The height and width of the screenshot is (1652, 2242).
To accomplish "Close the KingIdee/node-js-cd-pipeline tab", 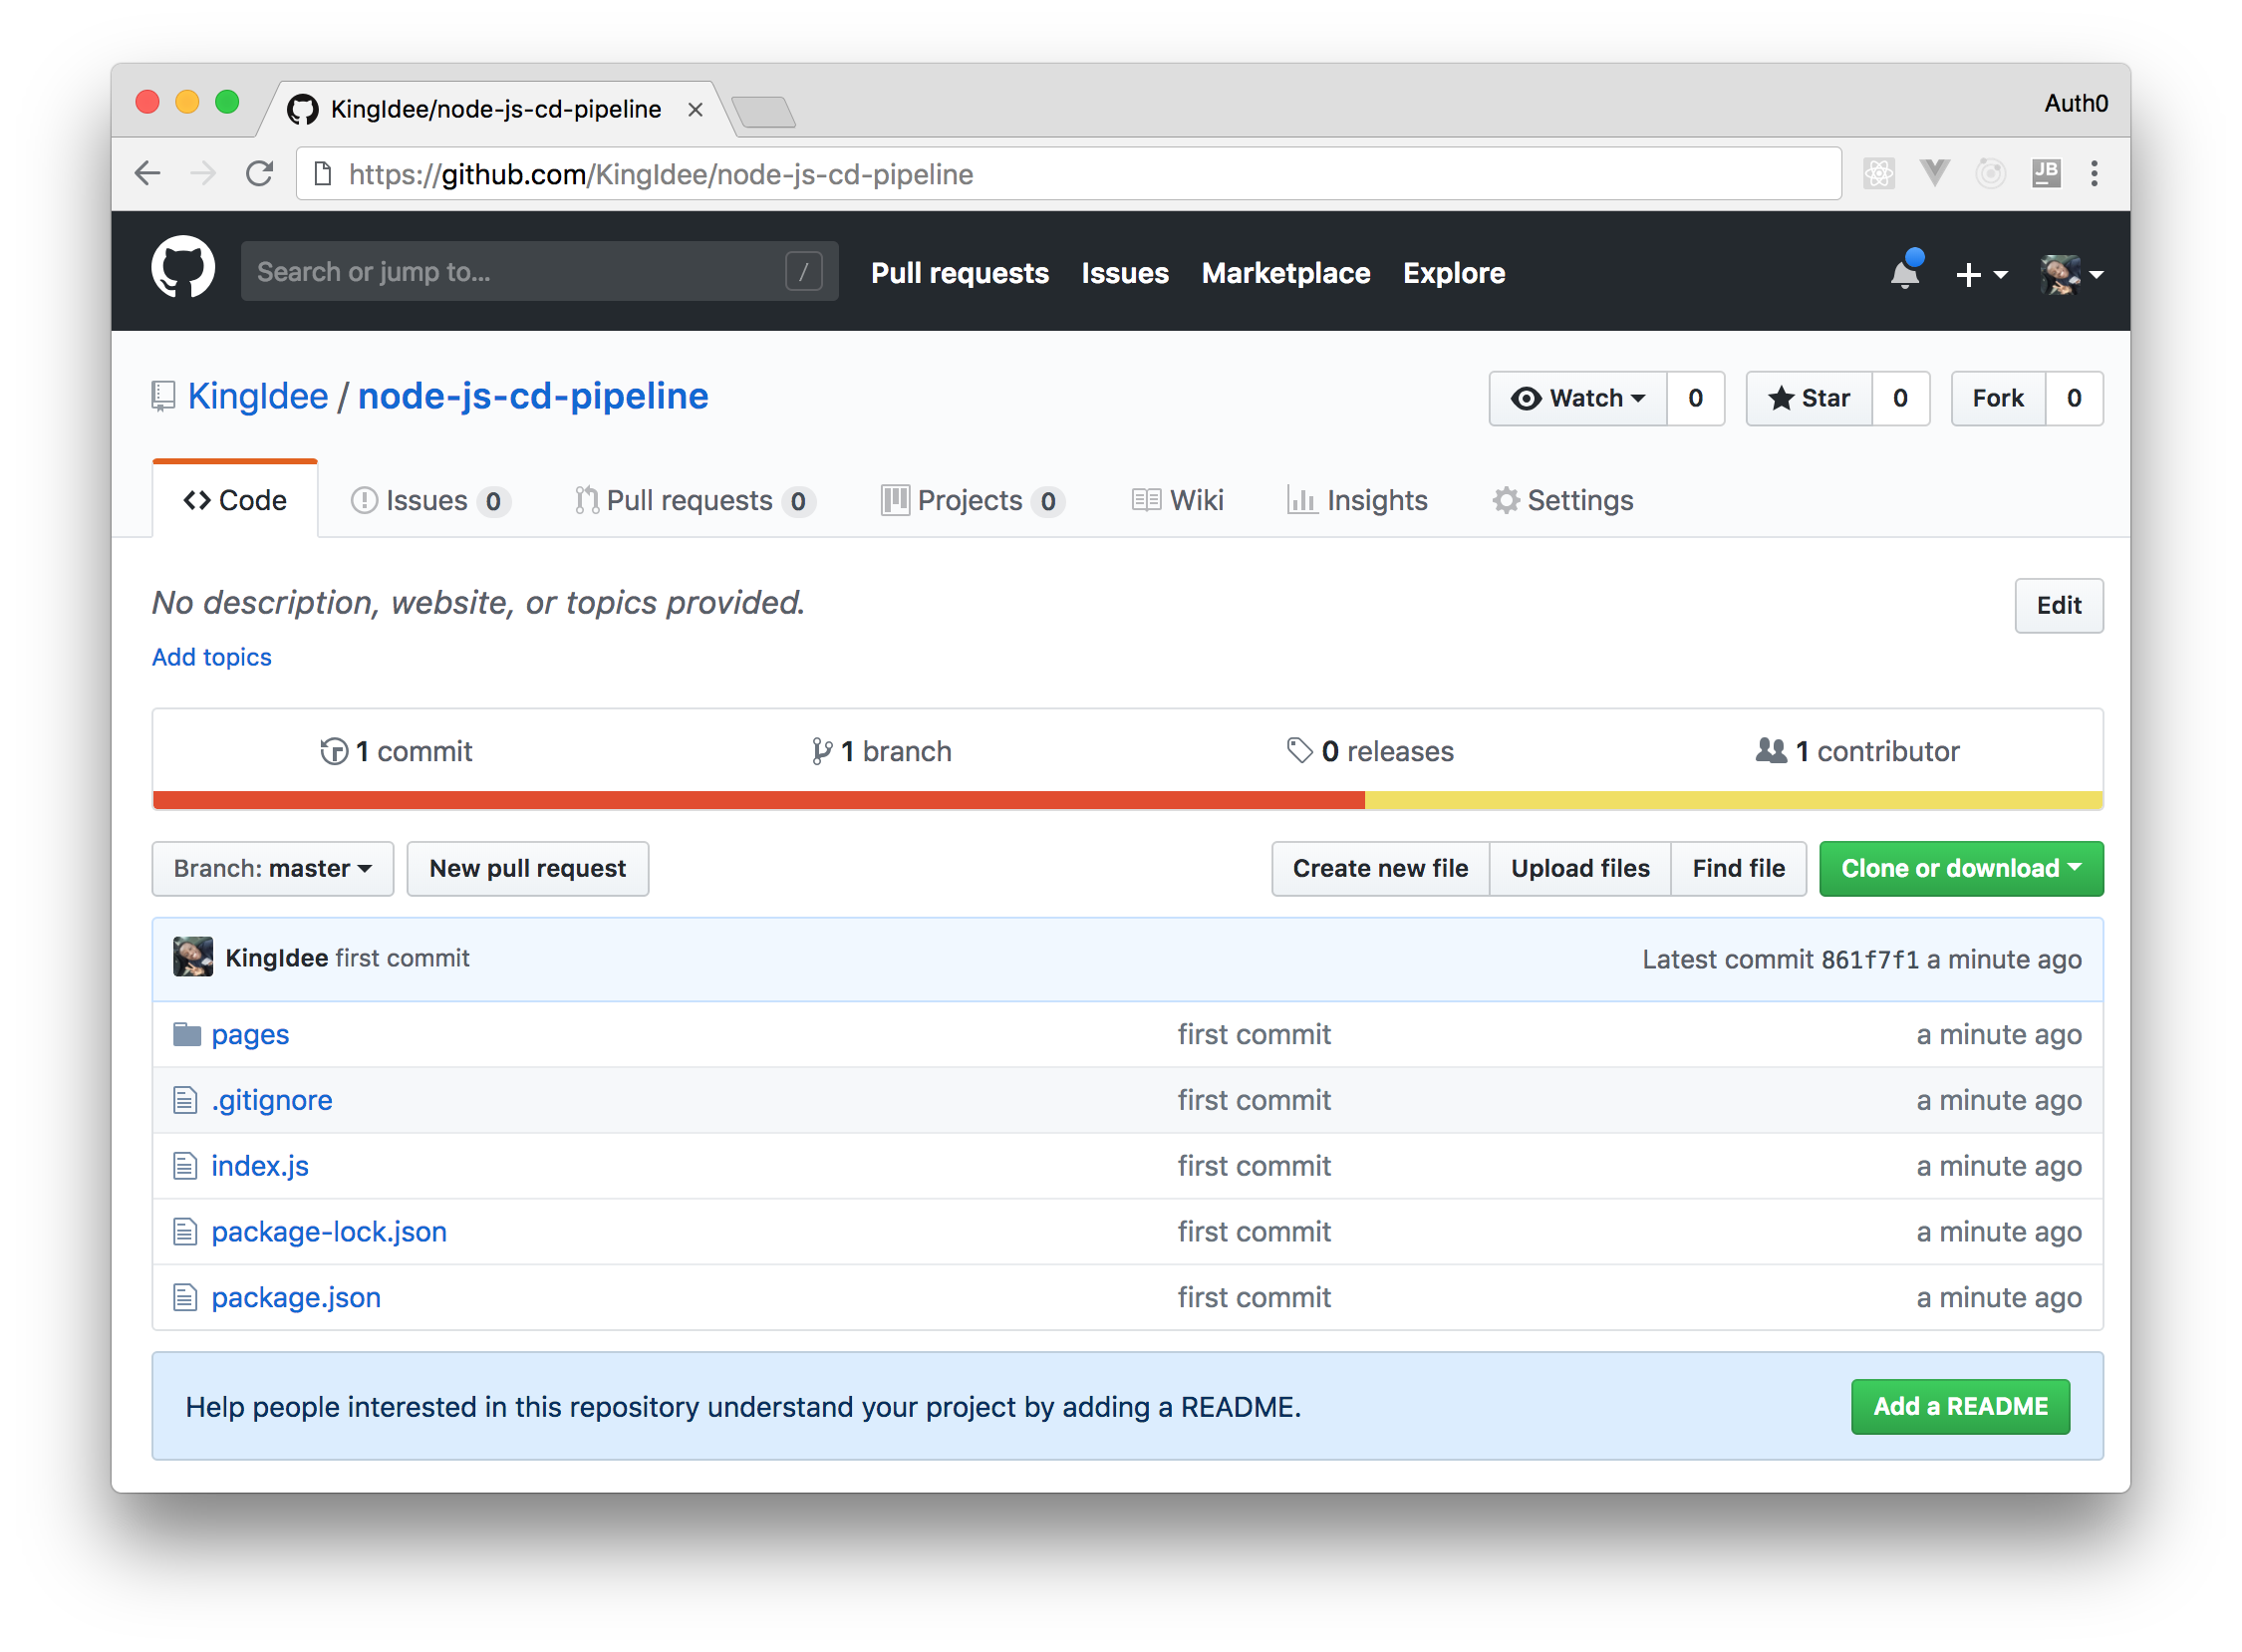I will click(x=695, y=109).
